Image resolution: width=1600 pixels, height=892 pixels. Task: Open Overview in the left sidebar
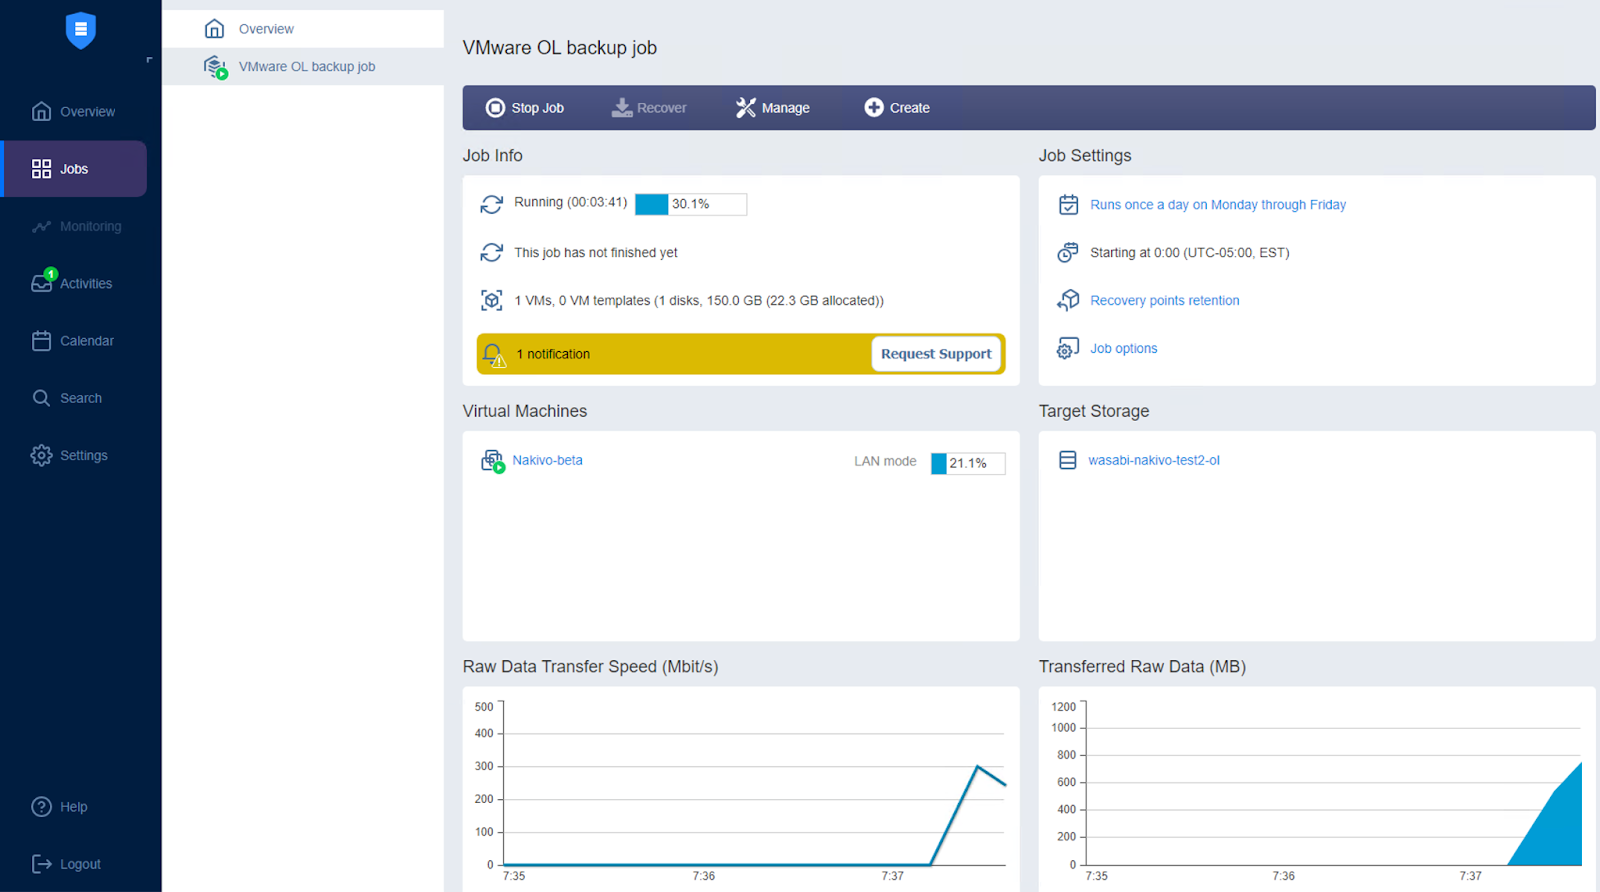click(73, 111)
